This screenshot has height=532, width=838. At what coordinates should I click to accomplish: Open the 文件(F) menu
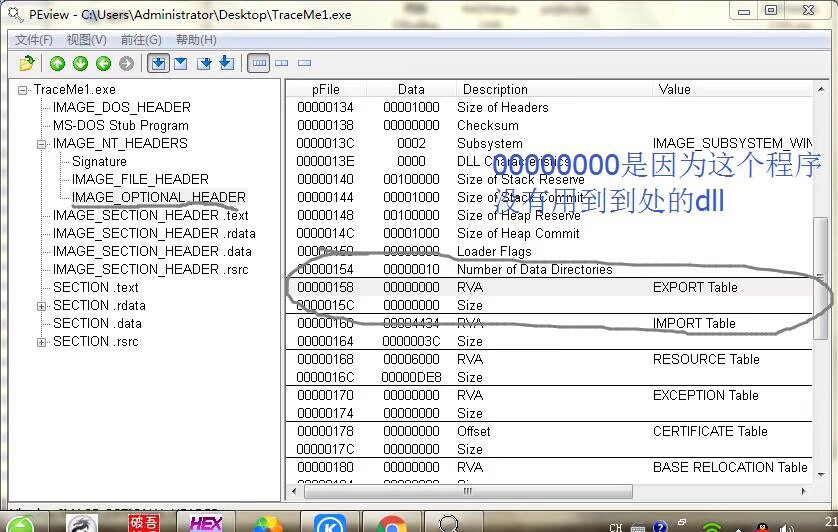pos(34,40)
